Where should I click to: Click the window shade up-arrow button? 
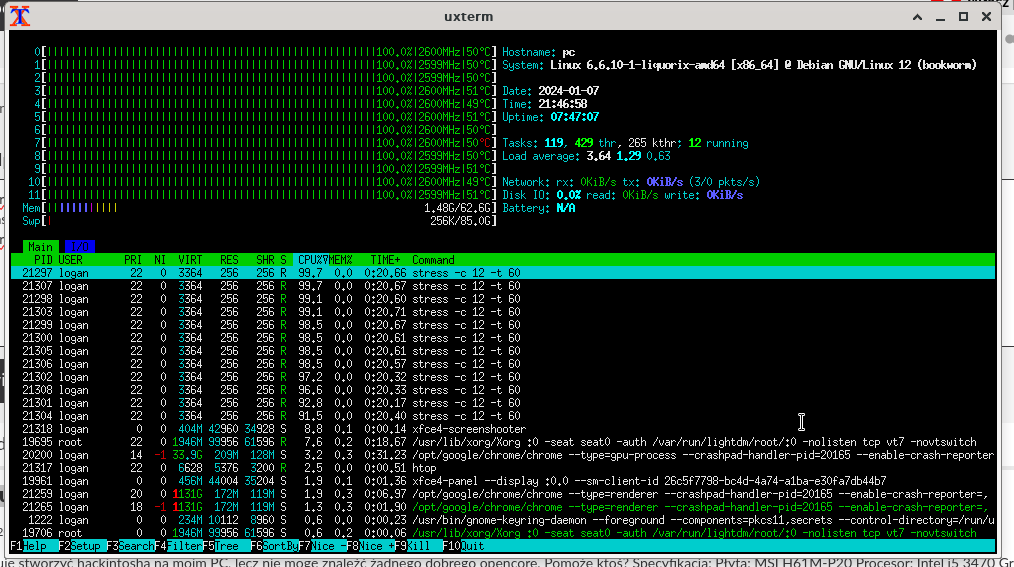(917, 17)
